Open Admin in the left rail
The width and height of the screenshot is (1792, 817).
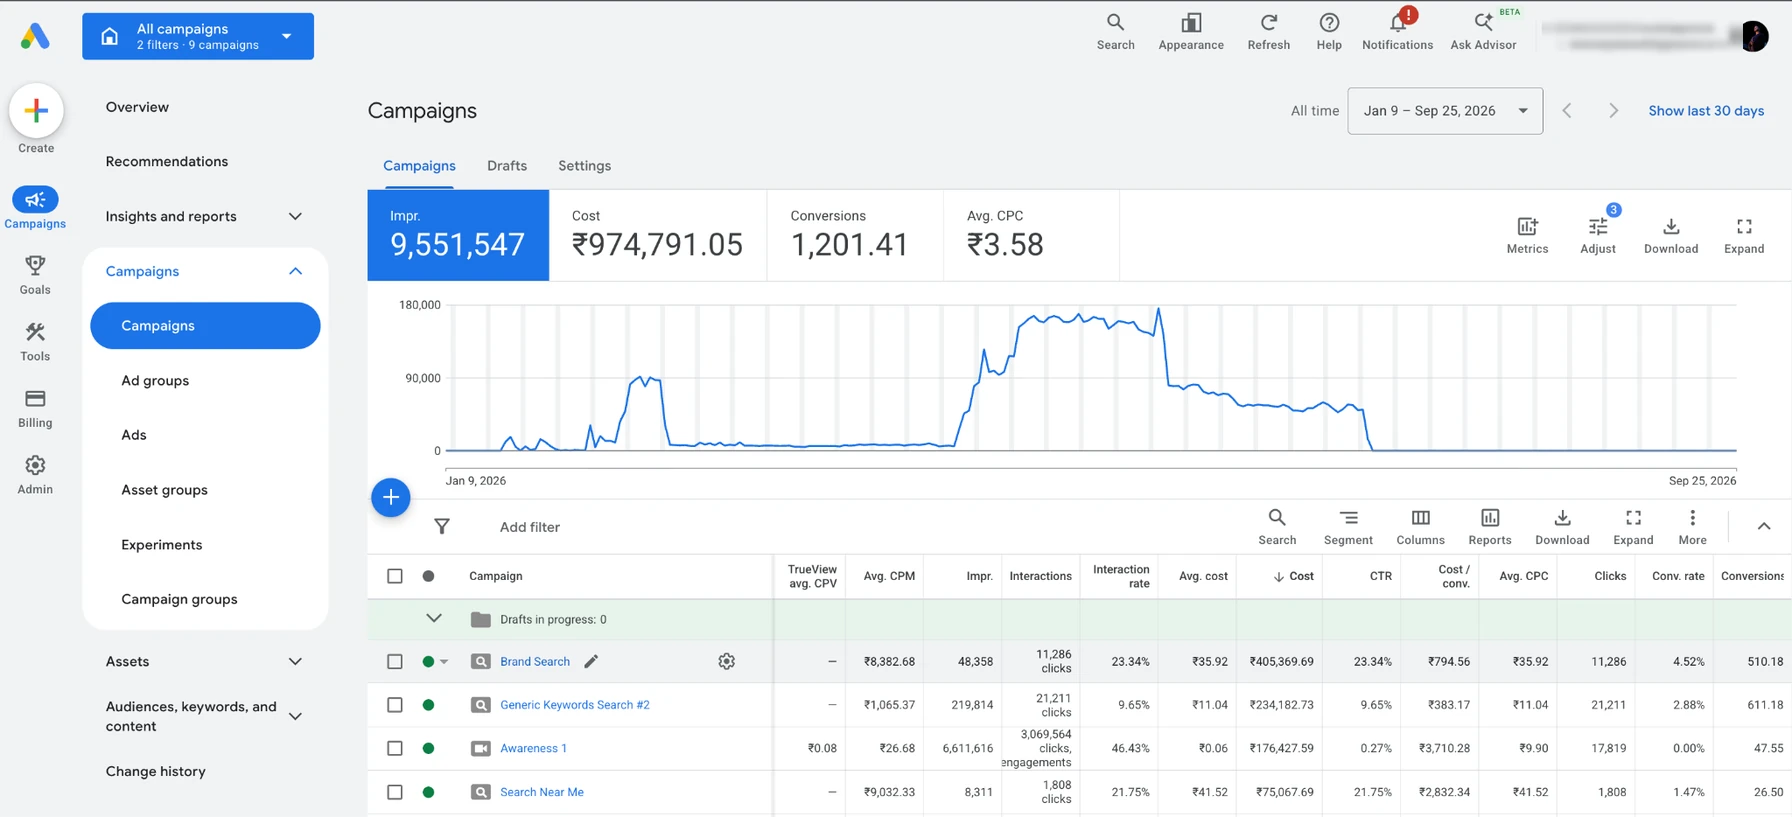tap(35, 475)
